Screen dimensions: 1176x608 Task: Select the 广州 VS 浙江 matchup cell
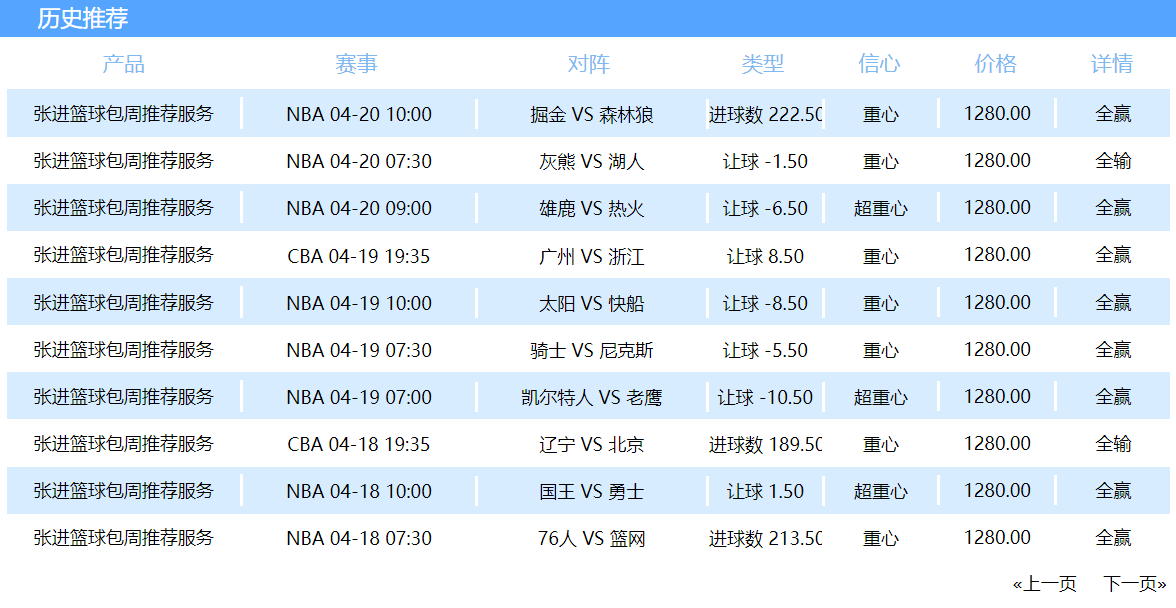(592, 256)
